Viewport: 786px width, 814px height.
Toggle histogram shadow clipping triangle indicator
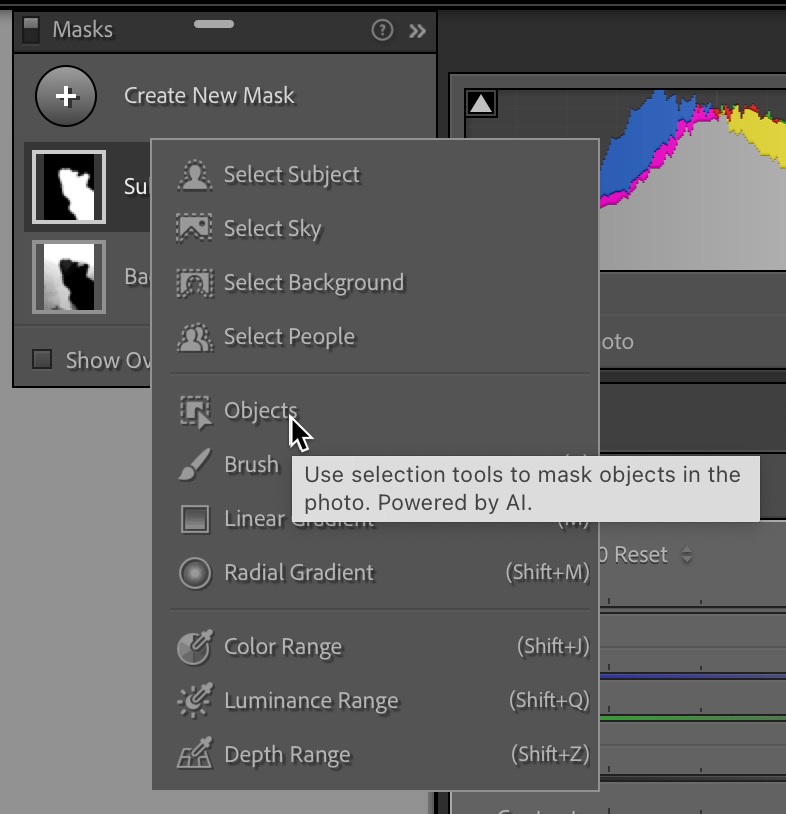tap(481, 103)
